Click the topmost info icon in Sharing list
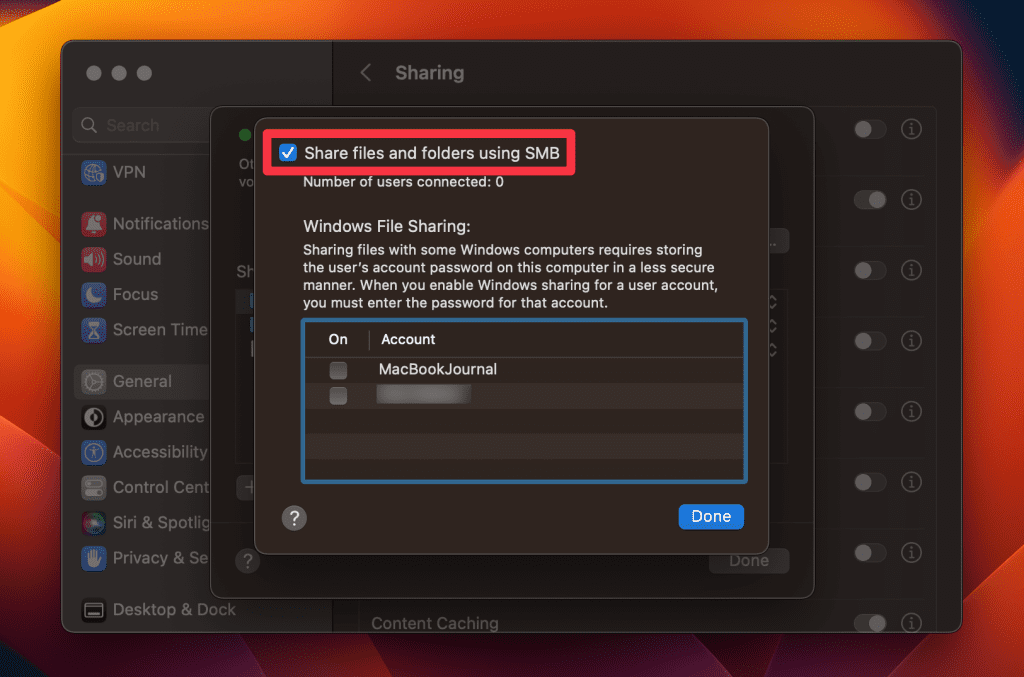 (911, 129)
